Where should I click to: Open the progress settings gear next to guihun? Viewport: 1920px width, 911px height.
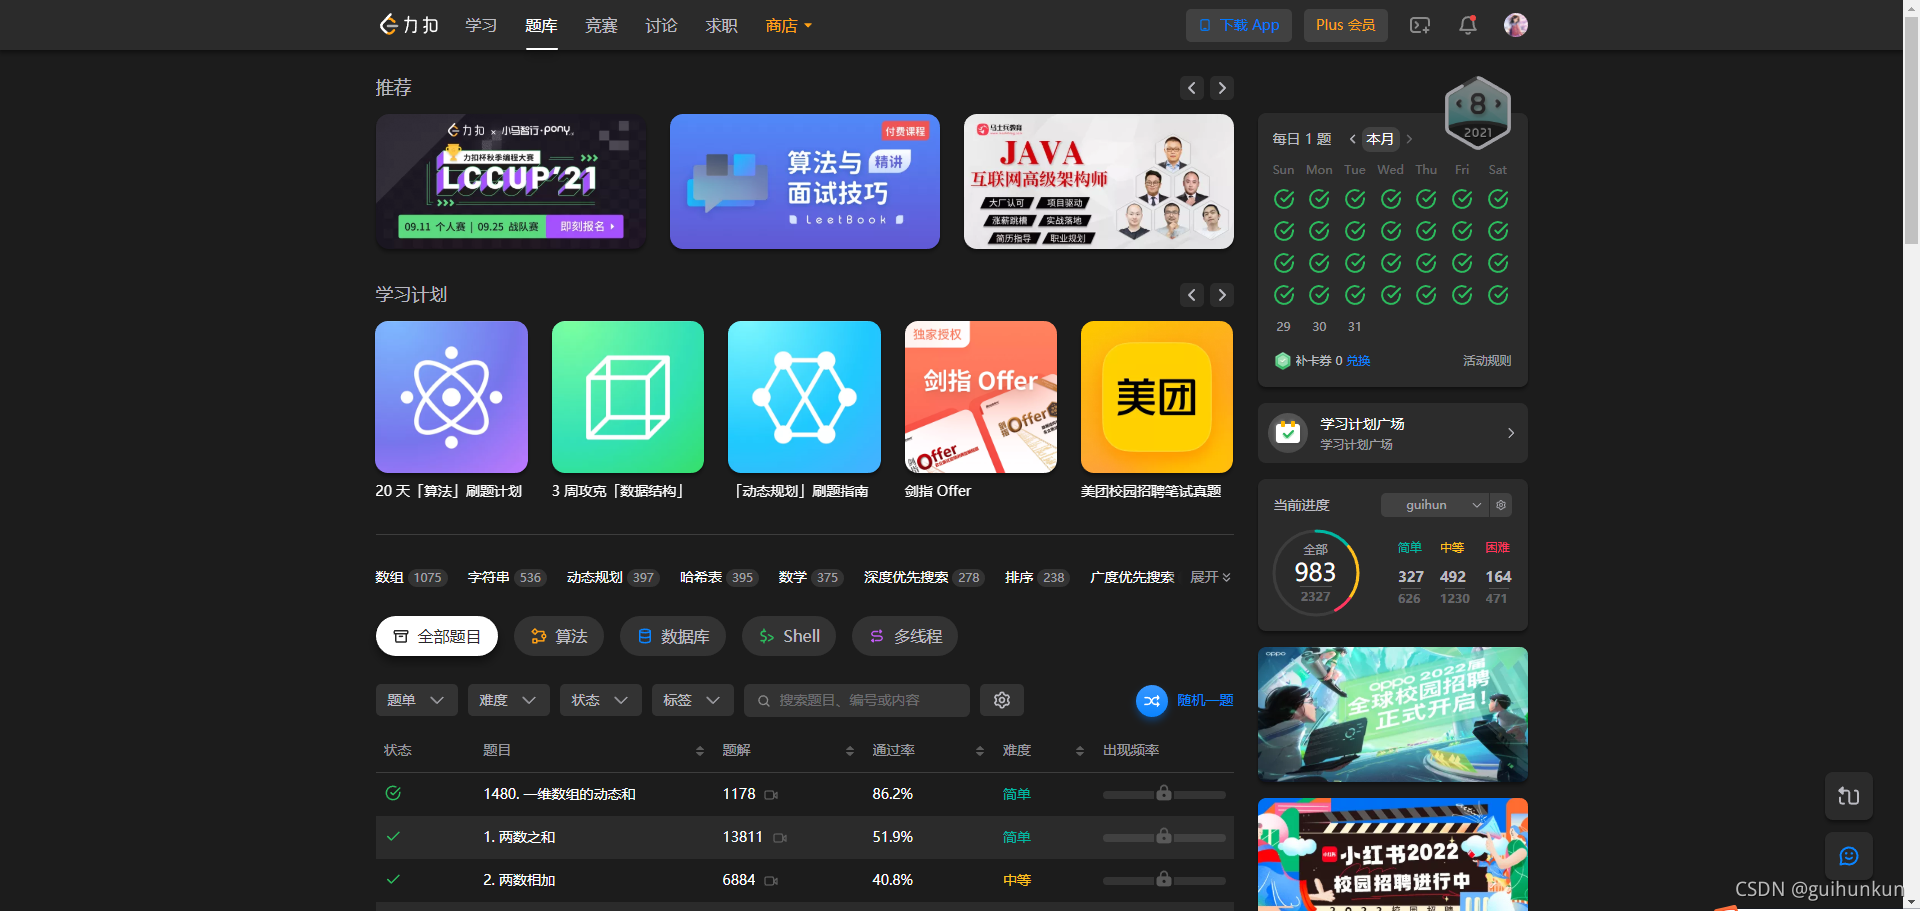click(x=1500, y=505)
